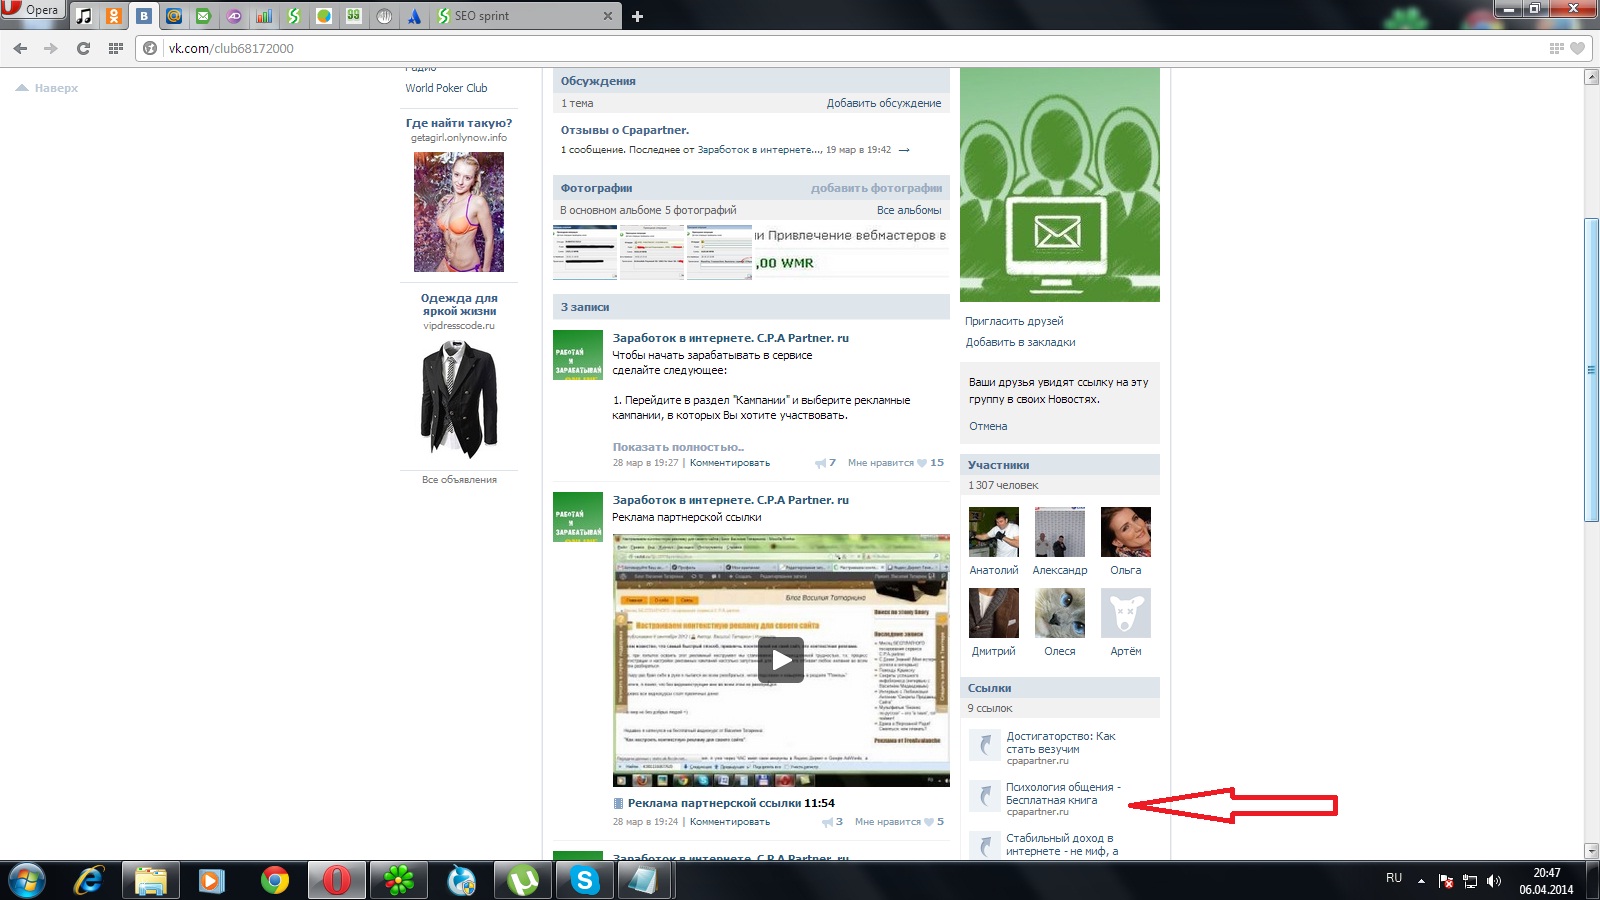The height and width of the screenshot is (900, 1600).
Task: Open the SEO sprint tab
Action: click(520, 16)
